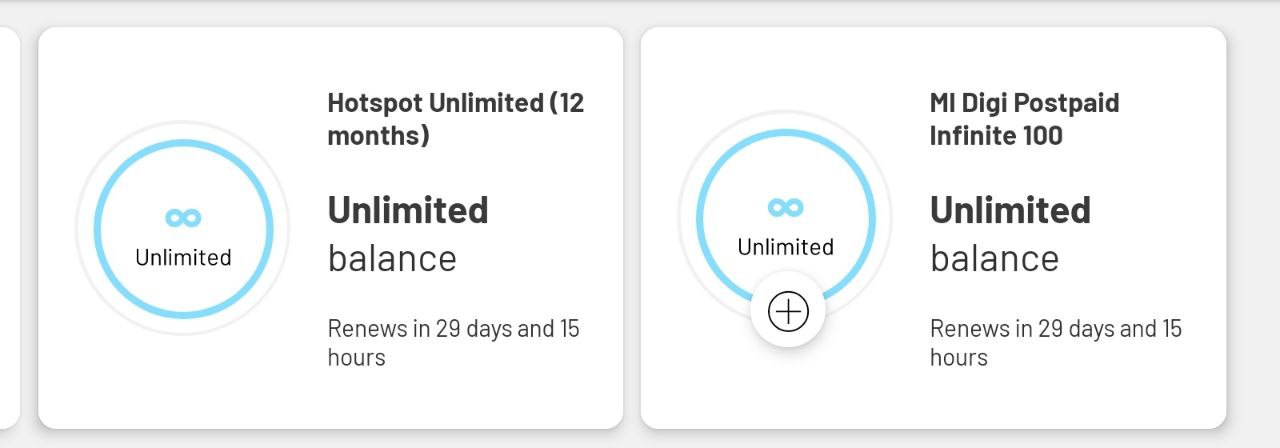
Task: Click the infinity symbol in MI Digi Postpaid circle
Action: click(x=786, y=207)
